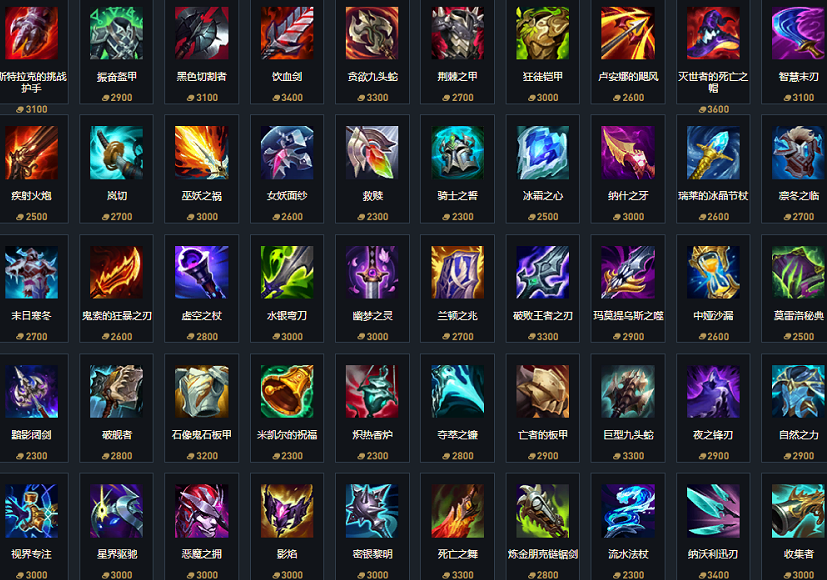This screenshot has height=580, width=827.
Task: Pick the 冰霜之心 blue heart icon
Action: 543,152
